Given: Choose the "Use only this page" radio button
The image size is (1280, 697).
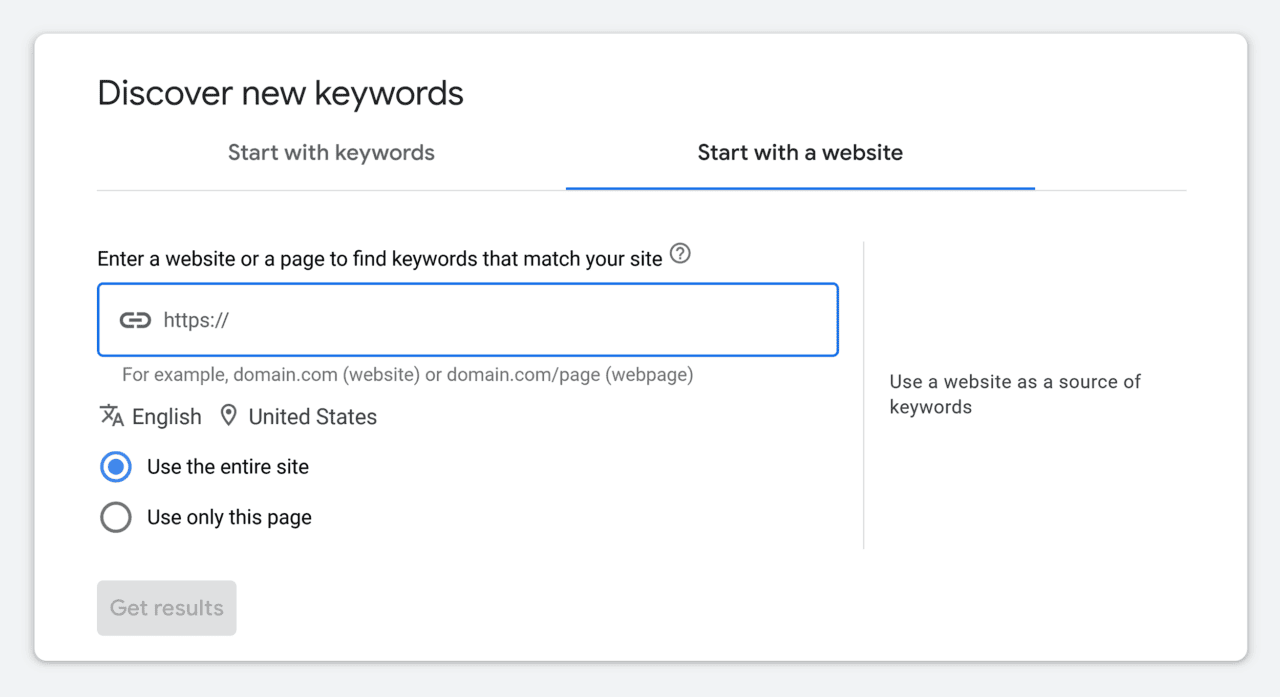Looking at the screenshot, I should pyautogui.click(x=115, y=517).
